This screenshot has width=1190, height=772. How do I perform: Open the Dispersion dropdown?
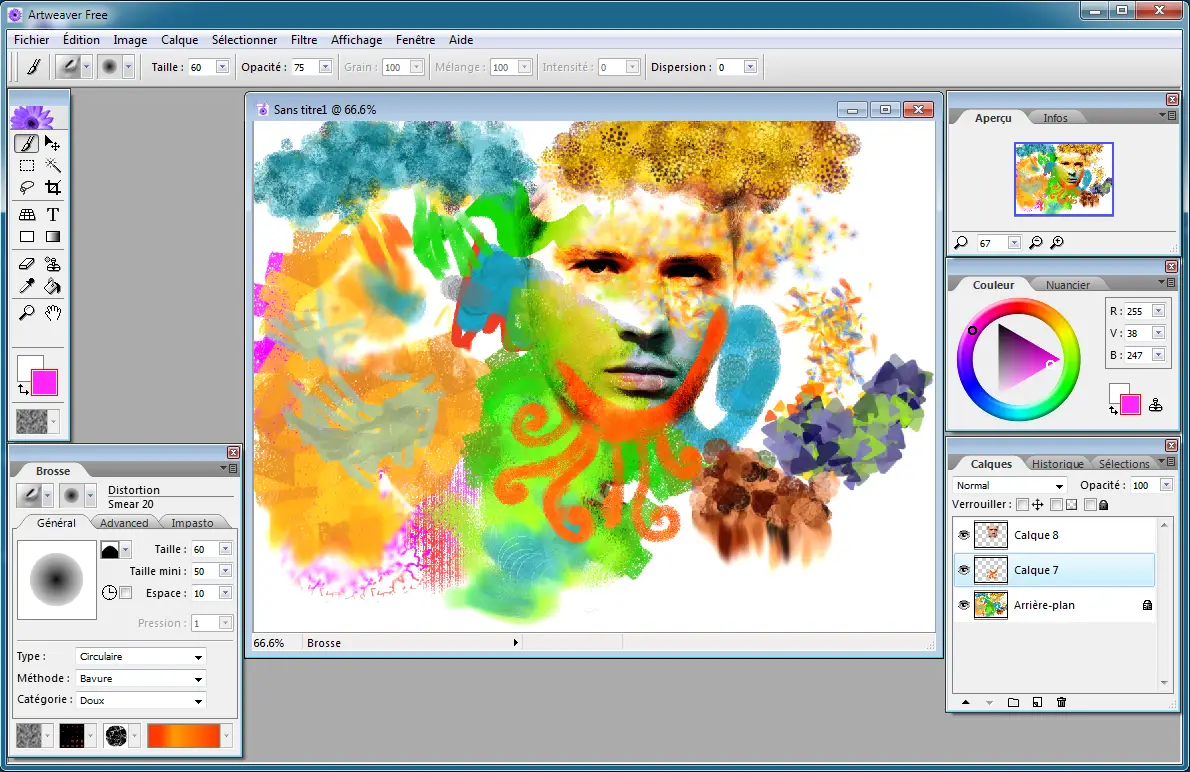click(750, 67)
